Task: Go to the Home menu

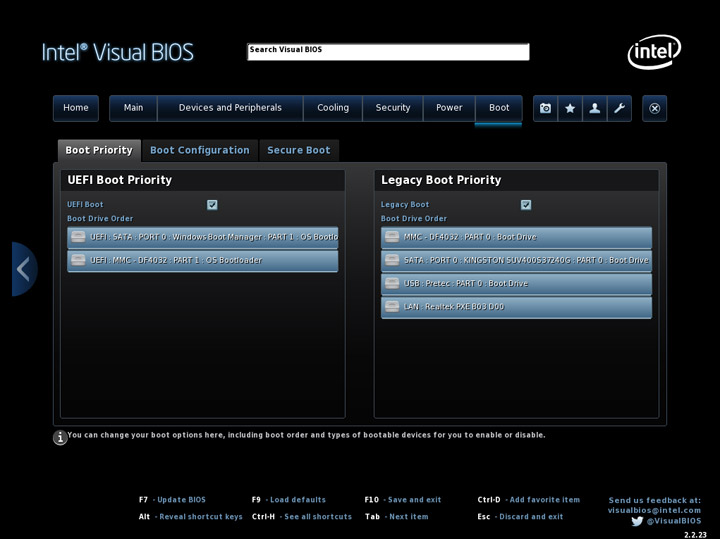Action: (76, 108)
